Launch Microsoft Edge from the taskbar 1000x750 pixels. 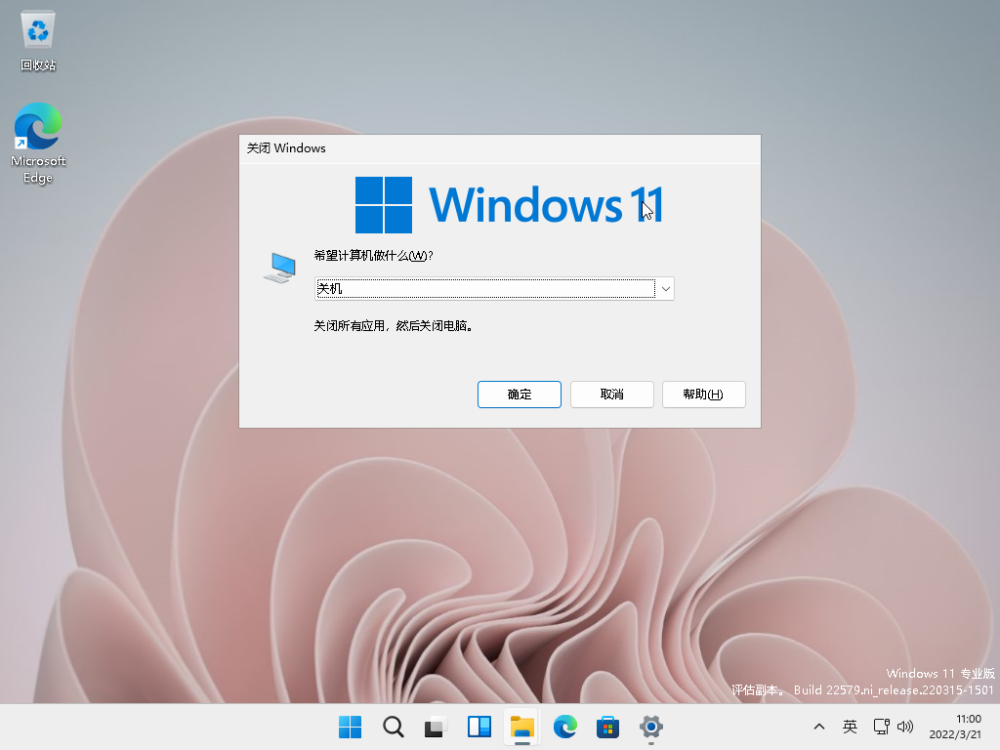(x=565, y=726)
